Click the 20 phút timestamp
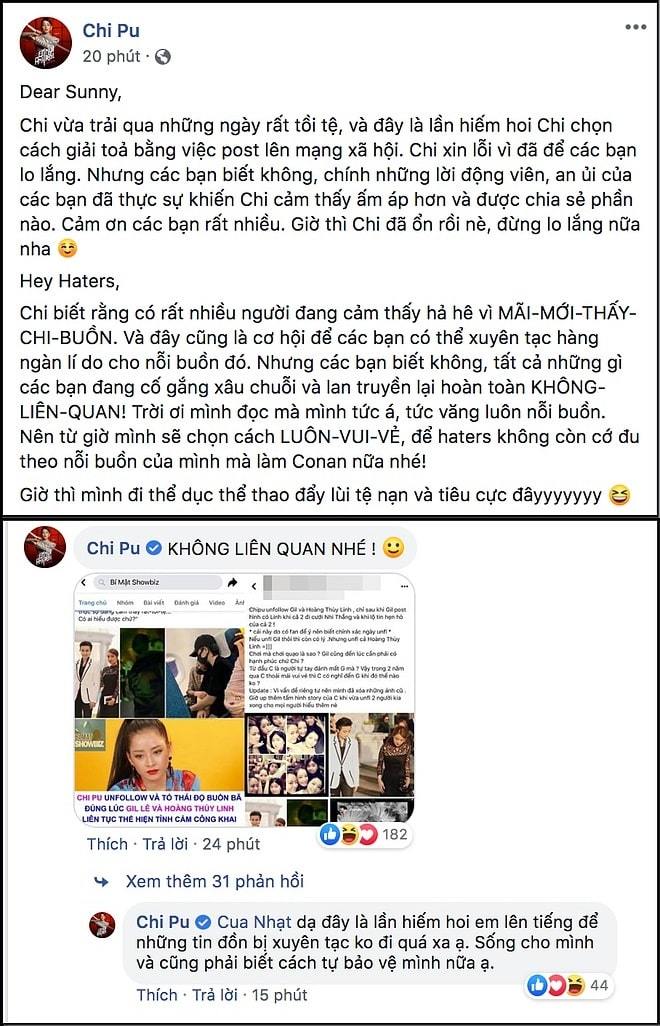Image resolution: width=660 pixels, height=1026 pixels. pos(111,57)
